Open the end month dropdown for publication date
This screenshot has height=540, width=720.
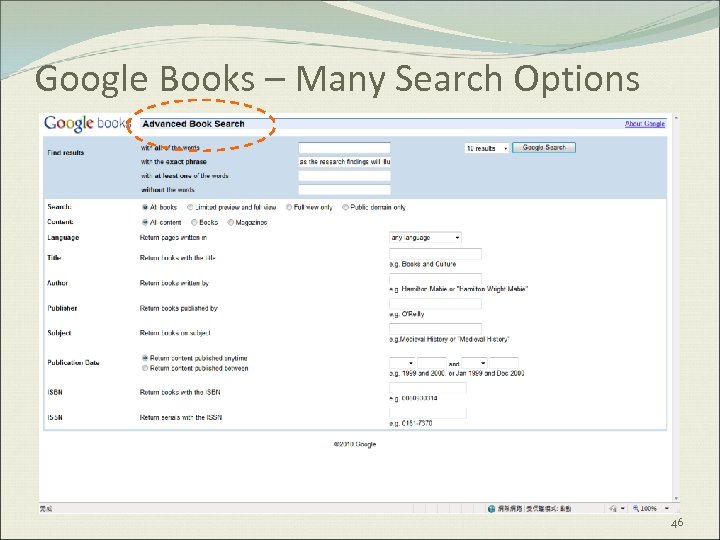474,363
